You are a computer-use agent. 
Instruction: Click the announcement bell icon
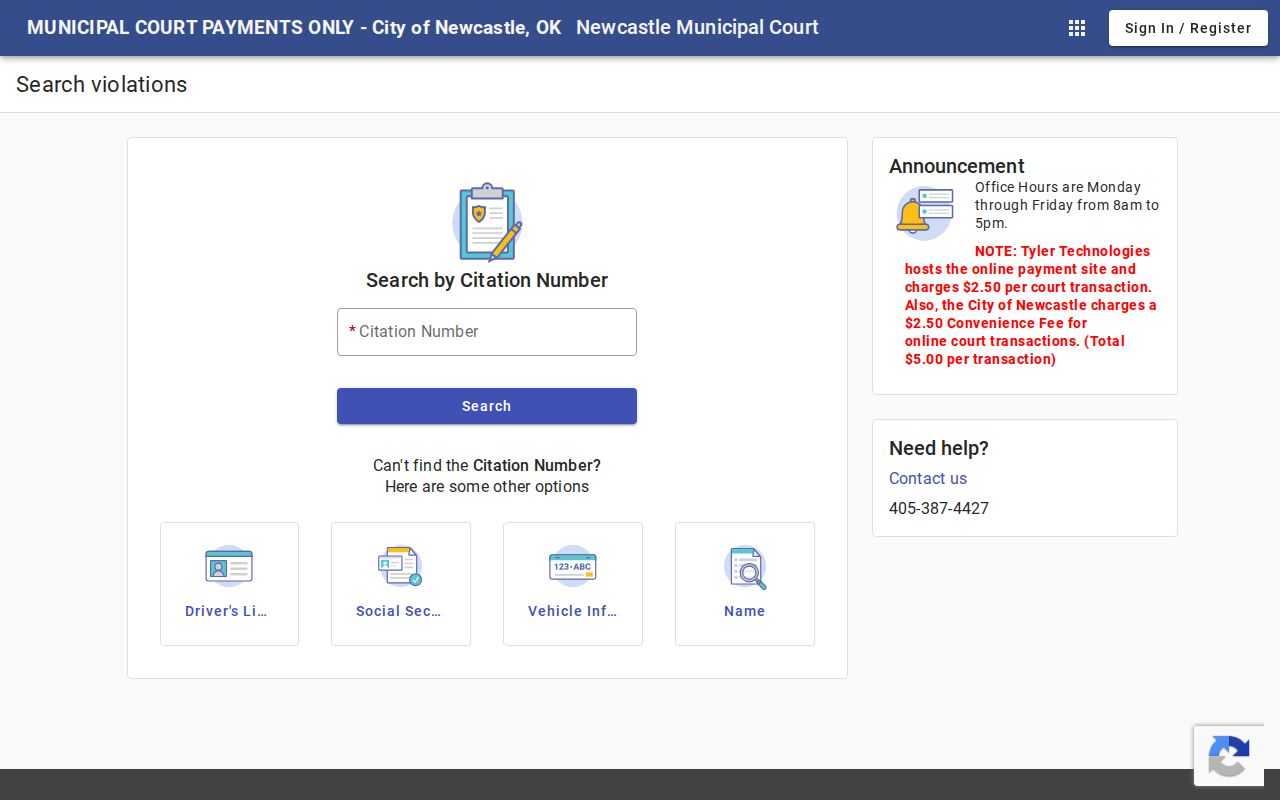[x=925, y=213]
